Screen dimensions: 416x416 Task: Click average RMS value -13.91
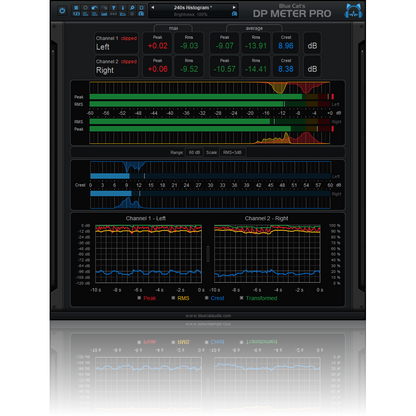256,46
